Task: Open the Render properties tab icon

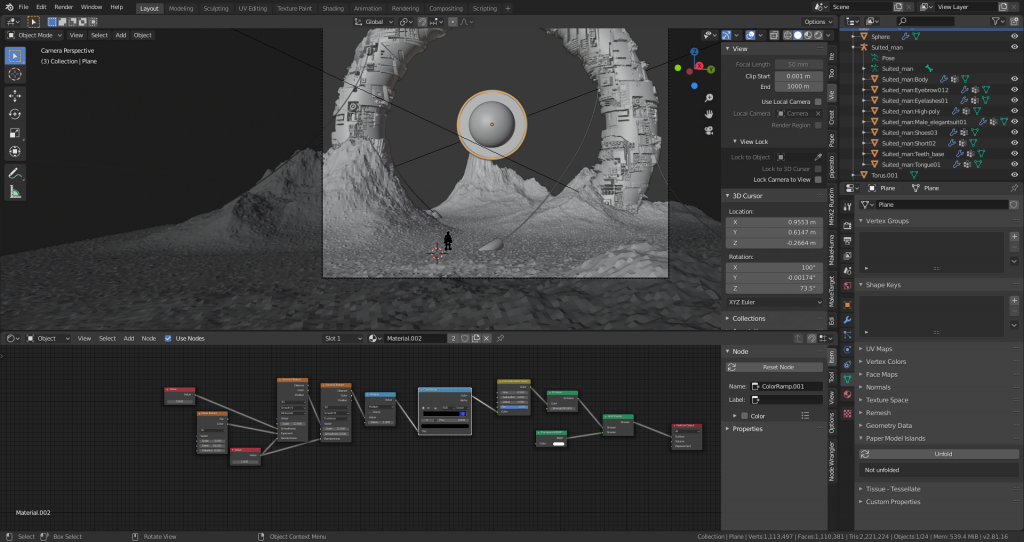Action: coord(848,225)
